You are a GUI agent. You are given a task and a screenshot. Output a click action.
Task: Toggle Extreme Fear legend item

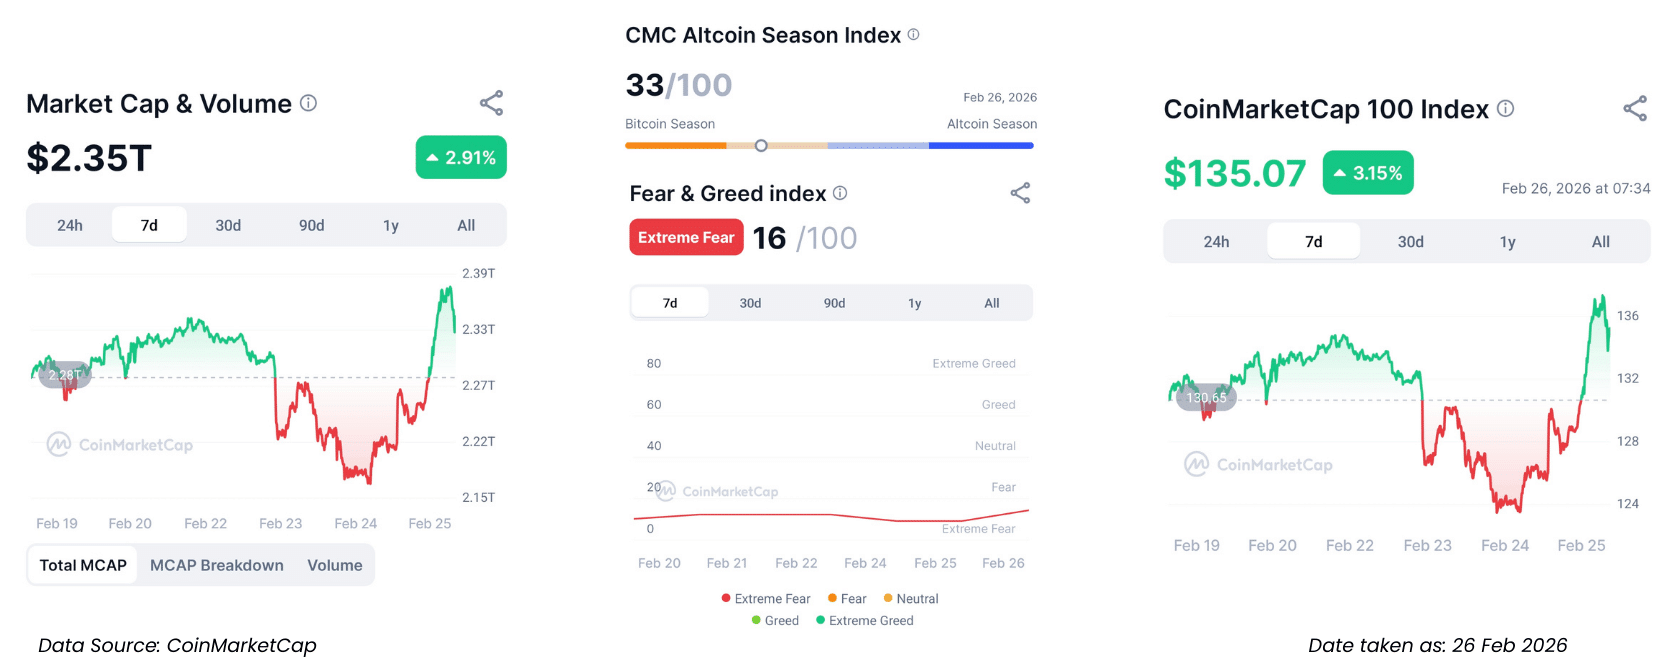click(x=766, y=599)
